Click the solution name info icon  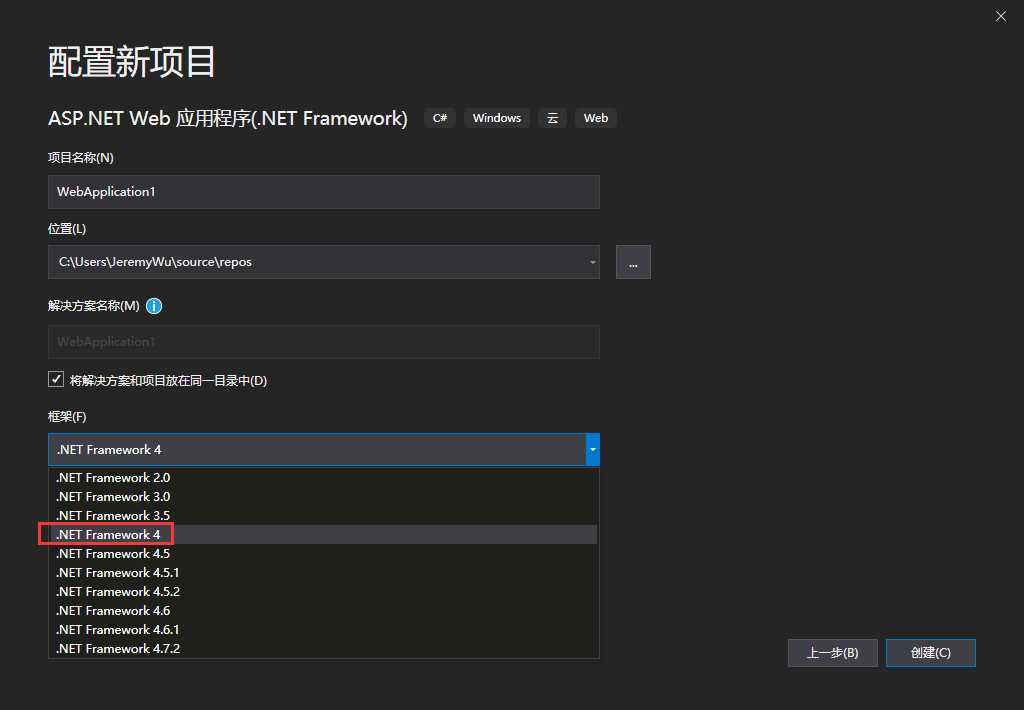(154, 306)
